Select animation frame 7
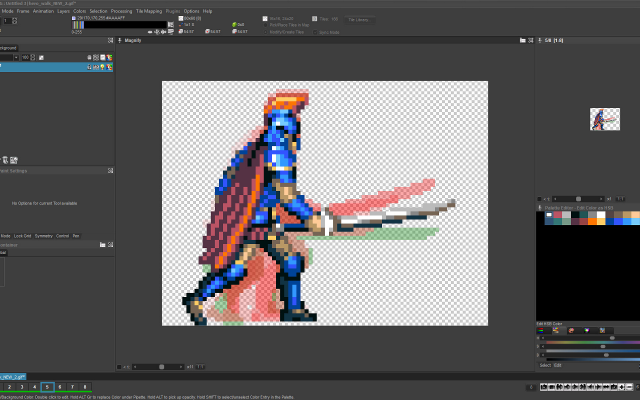Image resolution: width=640 pixels, height=400 pixels. [x=72, y=387]
